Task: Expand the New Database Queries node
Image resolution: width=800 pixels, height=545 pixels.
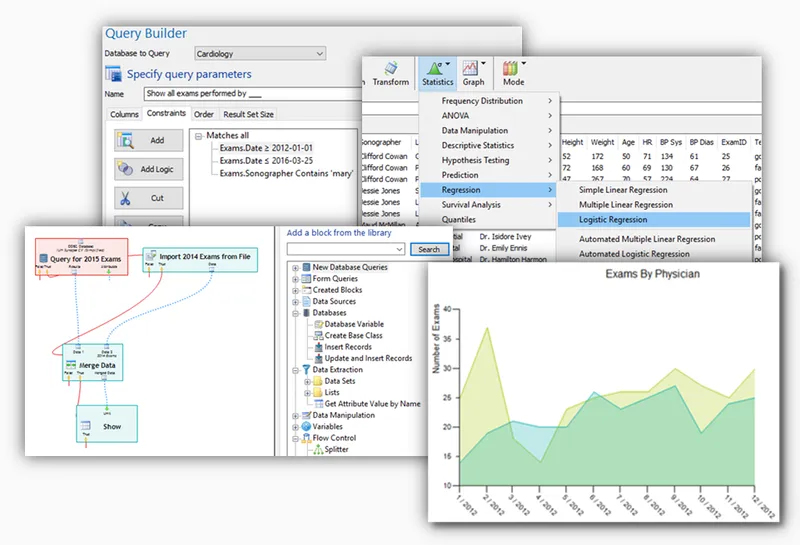Action: click(x=295, y=267)
